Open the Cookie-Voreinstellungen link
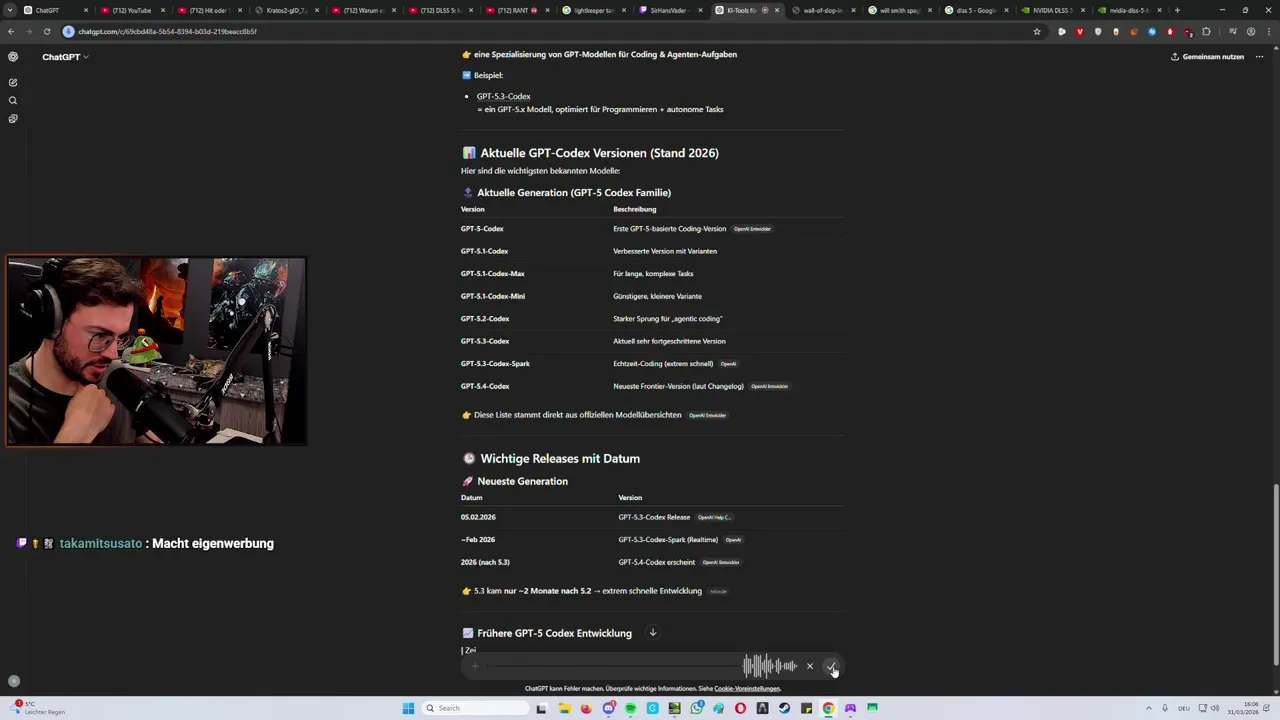Viewport: 1280px width, 720px height. point(747,688)
